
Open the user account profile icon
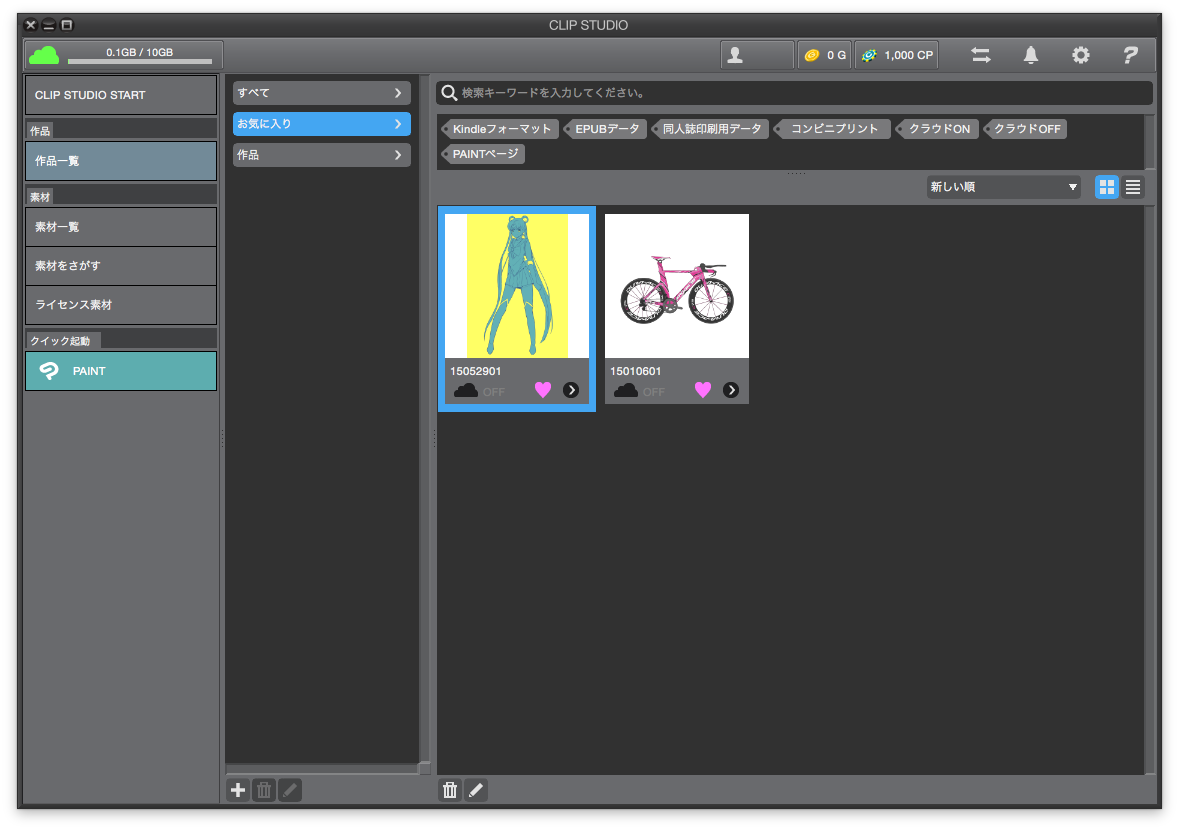pos(735,56)
